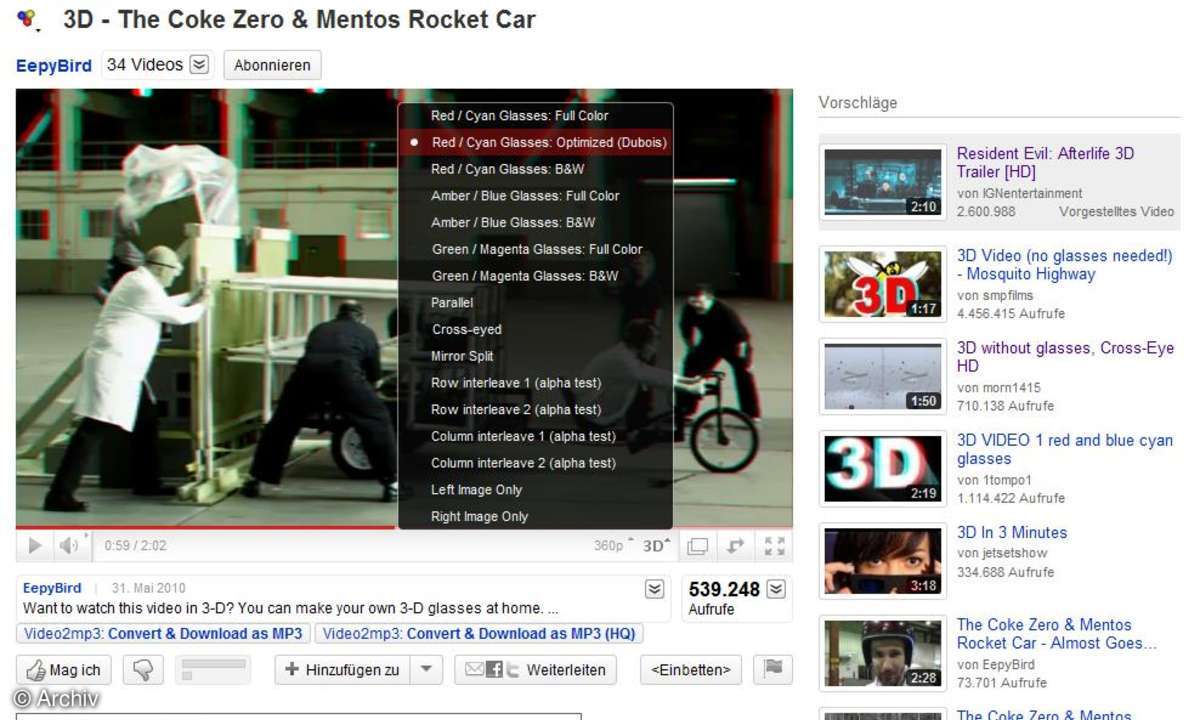Viewport: 1200px width, 720px height.
Task: Open 3D VIDEO 1 red and blue cyan glasses link
Action: tap(1065, 449)
